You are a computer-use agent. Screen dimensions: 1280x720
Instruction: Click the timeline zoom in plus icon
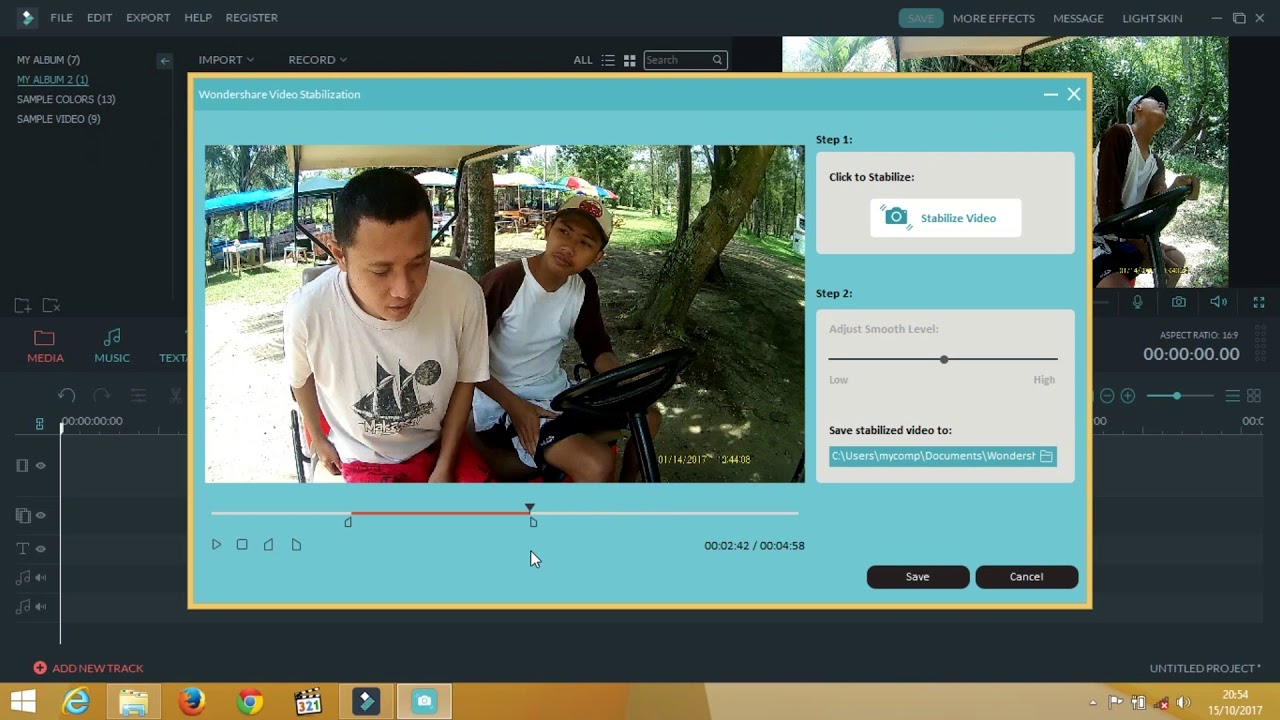tap(1128, 396)
